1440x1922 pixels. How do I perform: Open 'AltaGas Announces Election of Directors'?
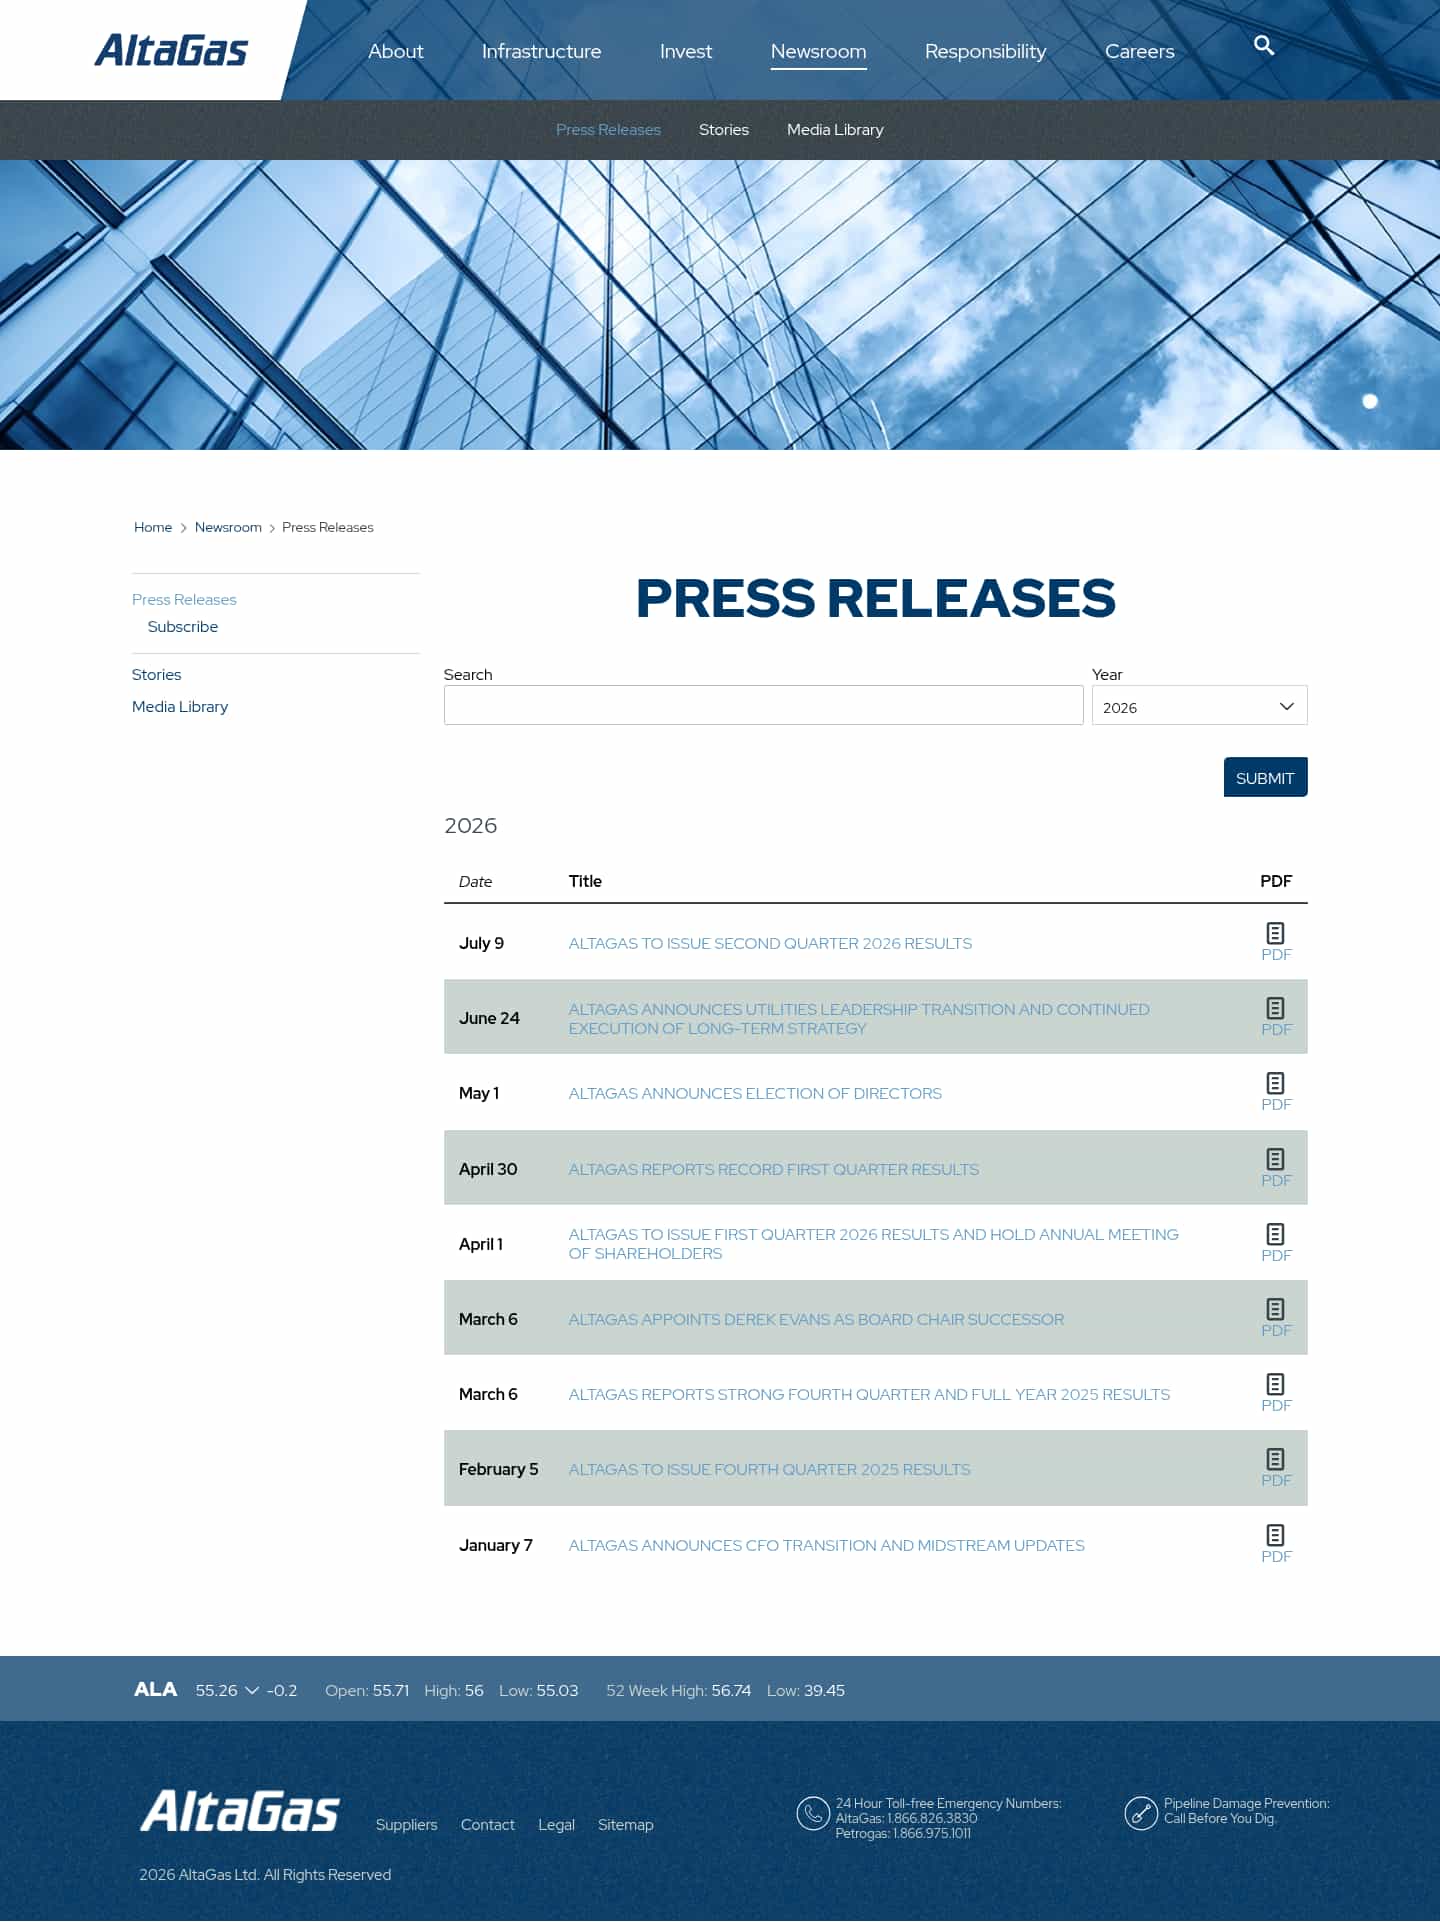click(x=755, y=1093)
